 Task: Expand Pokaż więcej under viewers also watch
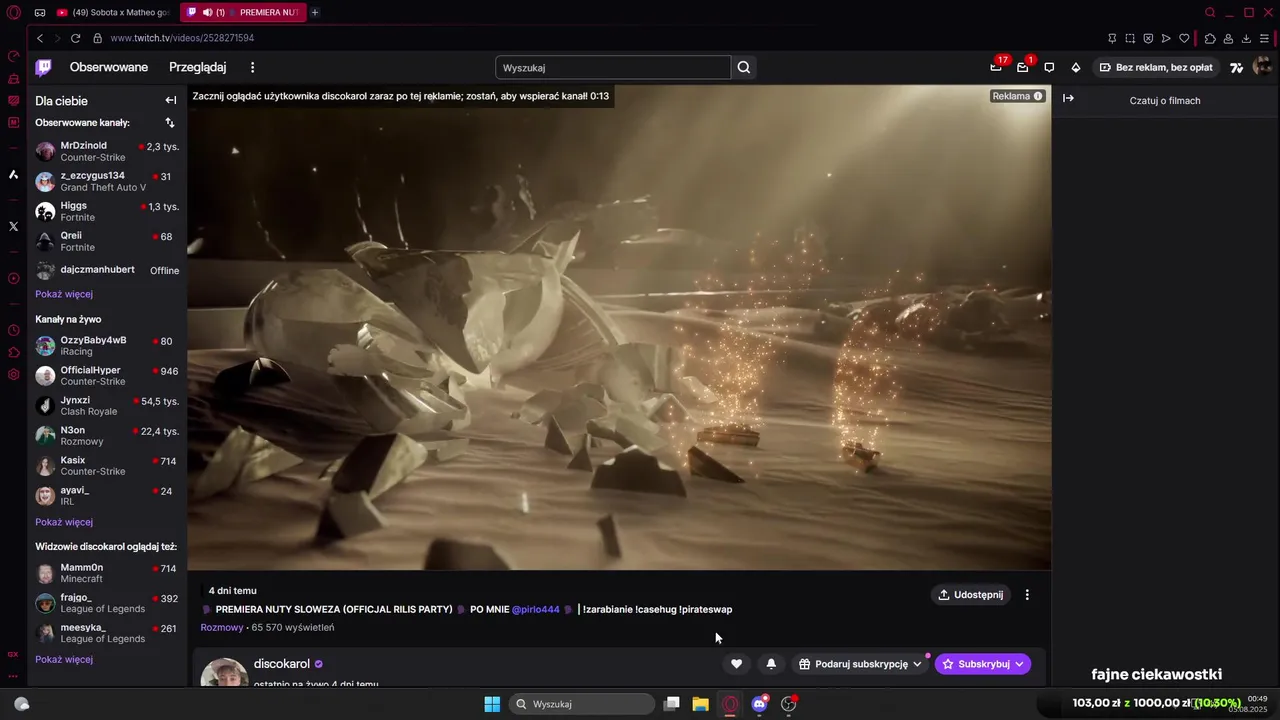(64, 659)
